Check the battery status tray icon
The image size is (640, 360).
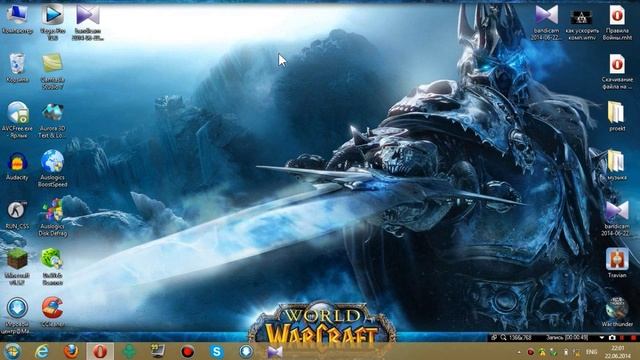pyautogui.click(x=566, y=352)
